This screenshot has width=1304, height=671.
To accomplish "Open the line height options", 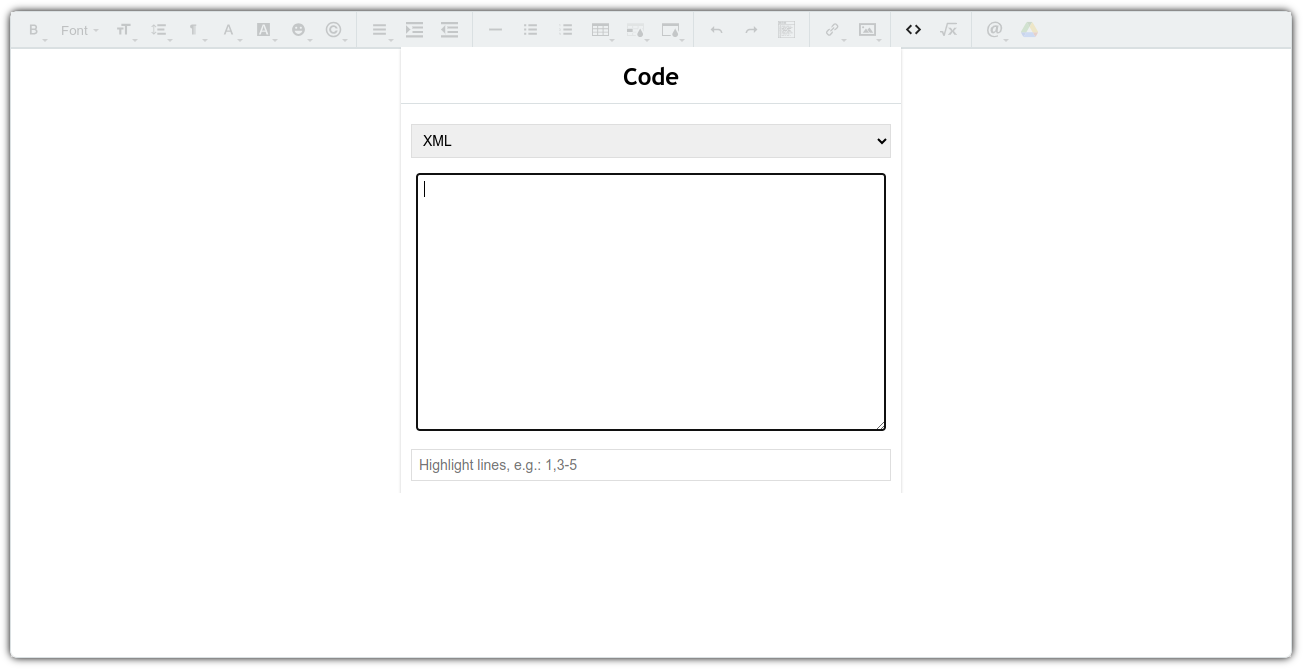I will (x=159, y=30).
